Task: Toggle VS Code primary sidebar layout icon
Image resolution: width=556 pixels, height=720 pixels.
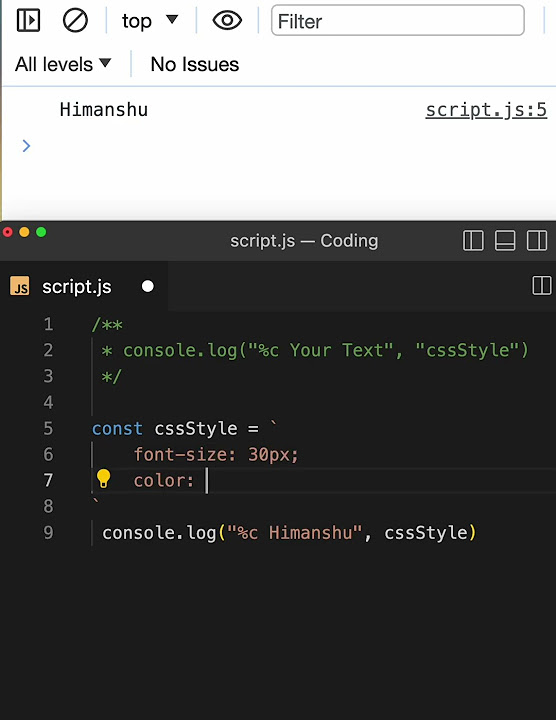Action: point(473,240)
